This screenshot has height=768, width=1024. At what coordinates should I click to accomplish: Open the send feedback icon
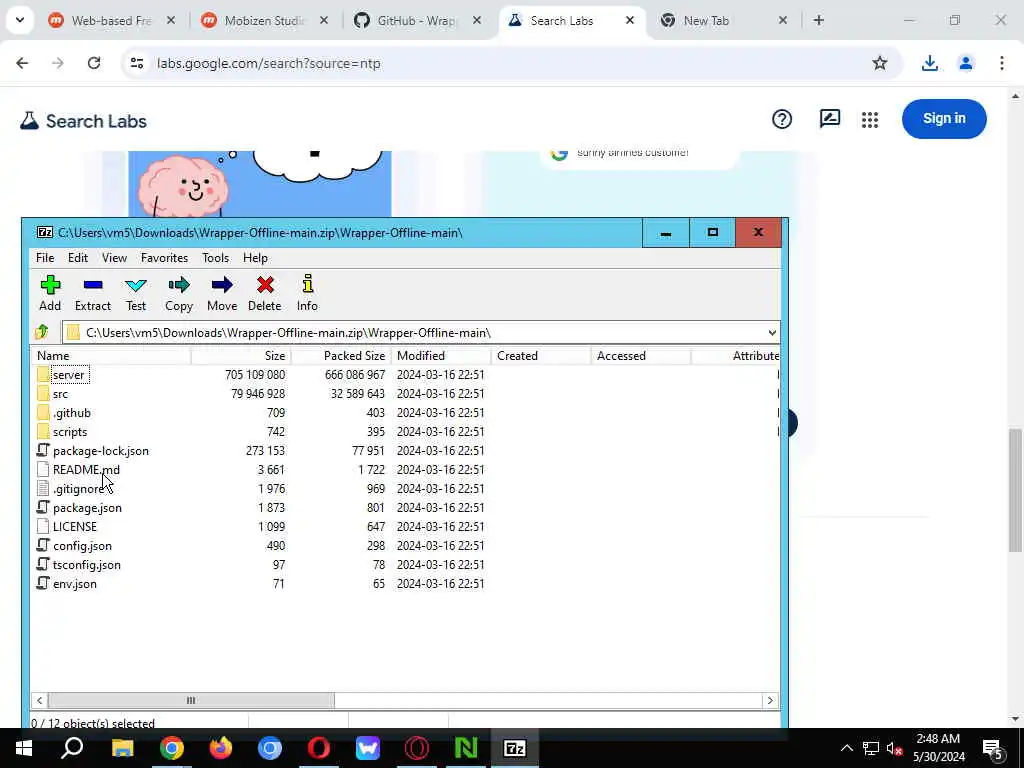click(x=829, y=120)
